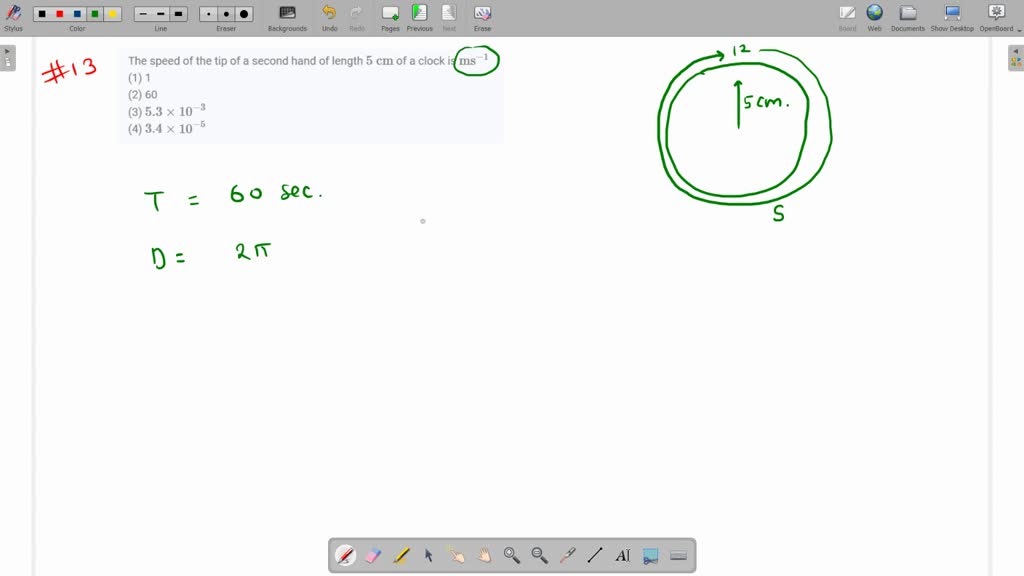Select the medium eraser size
This screenshot has height=576, width=1024.
pyautogui.click(x=226, y=14)
